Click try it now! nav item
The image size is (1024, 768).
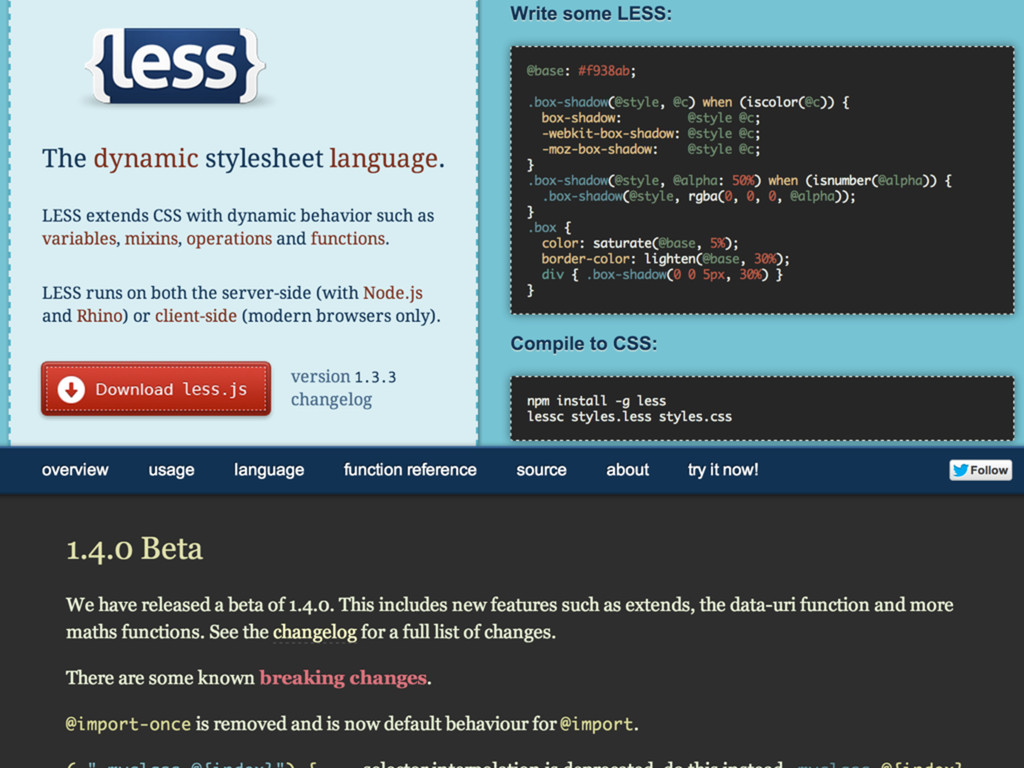[x=723, y=470]
